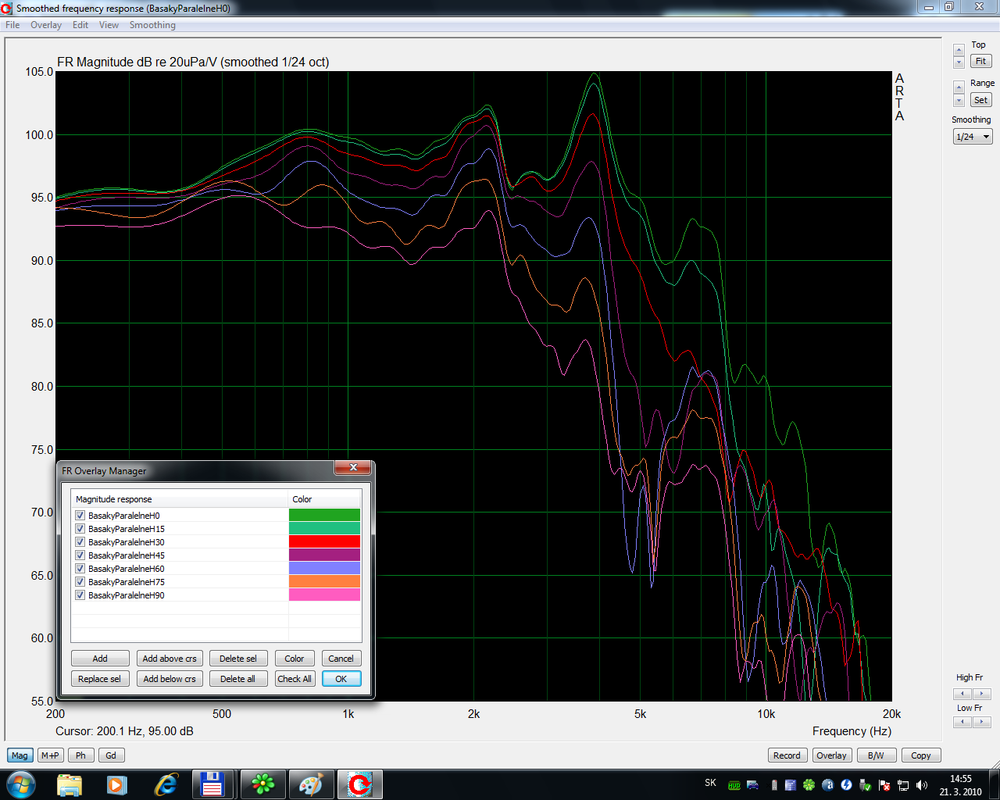Click the blue 'a' tray icon
This screenshot has width=1000, height=800.
828,785
